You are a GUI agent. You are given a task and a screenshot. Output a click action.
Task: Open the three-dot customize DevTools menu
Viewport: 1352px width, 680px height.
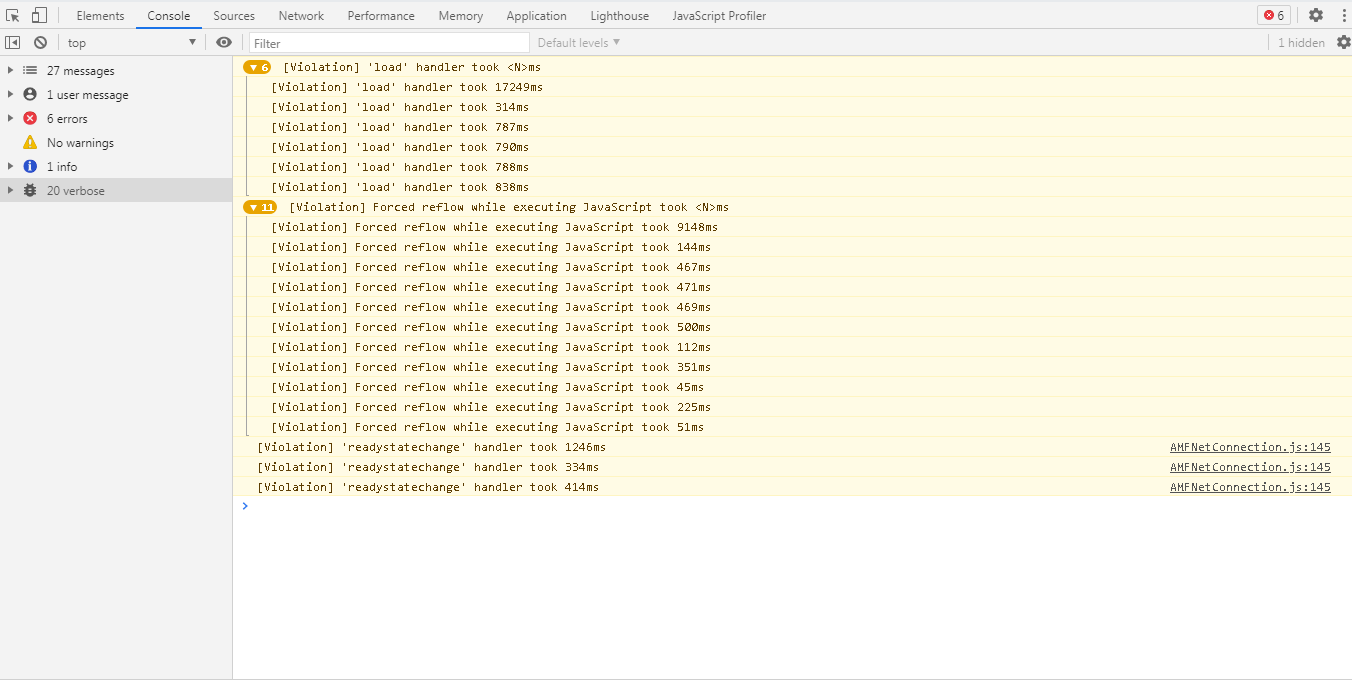click(1343, 15)
